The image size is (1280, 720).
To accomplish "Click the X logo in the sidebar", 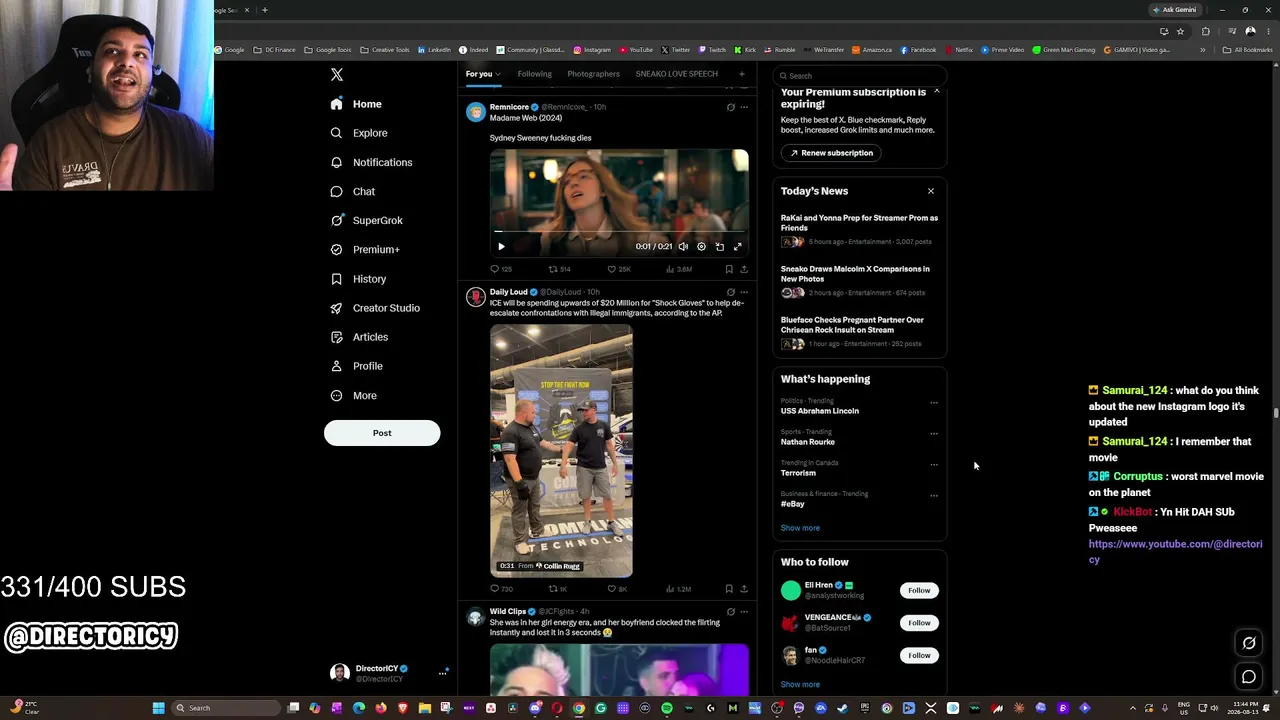I will pos(337,75).
